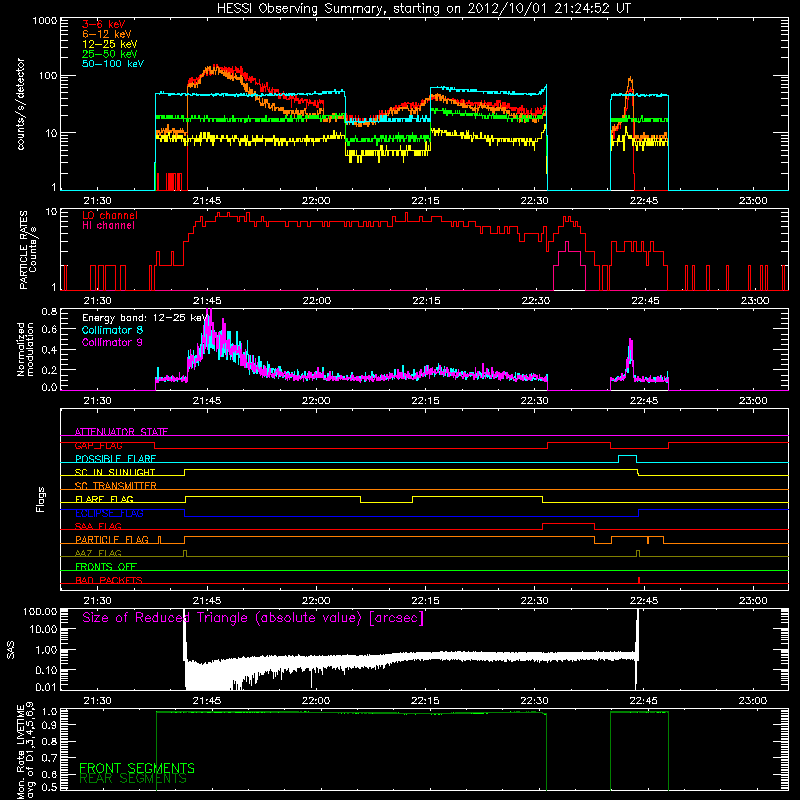800x800 pixels.
Task: Select the 'POSSIBLE_FLARE' flag label
Action: (115, 459)
